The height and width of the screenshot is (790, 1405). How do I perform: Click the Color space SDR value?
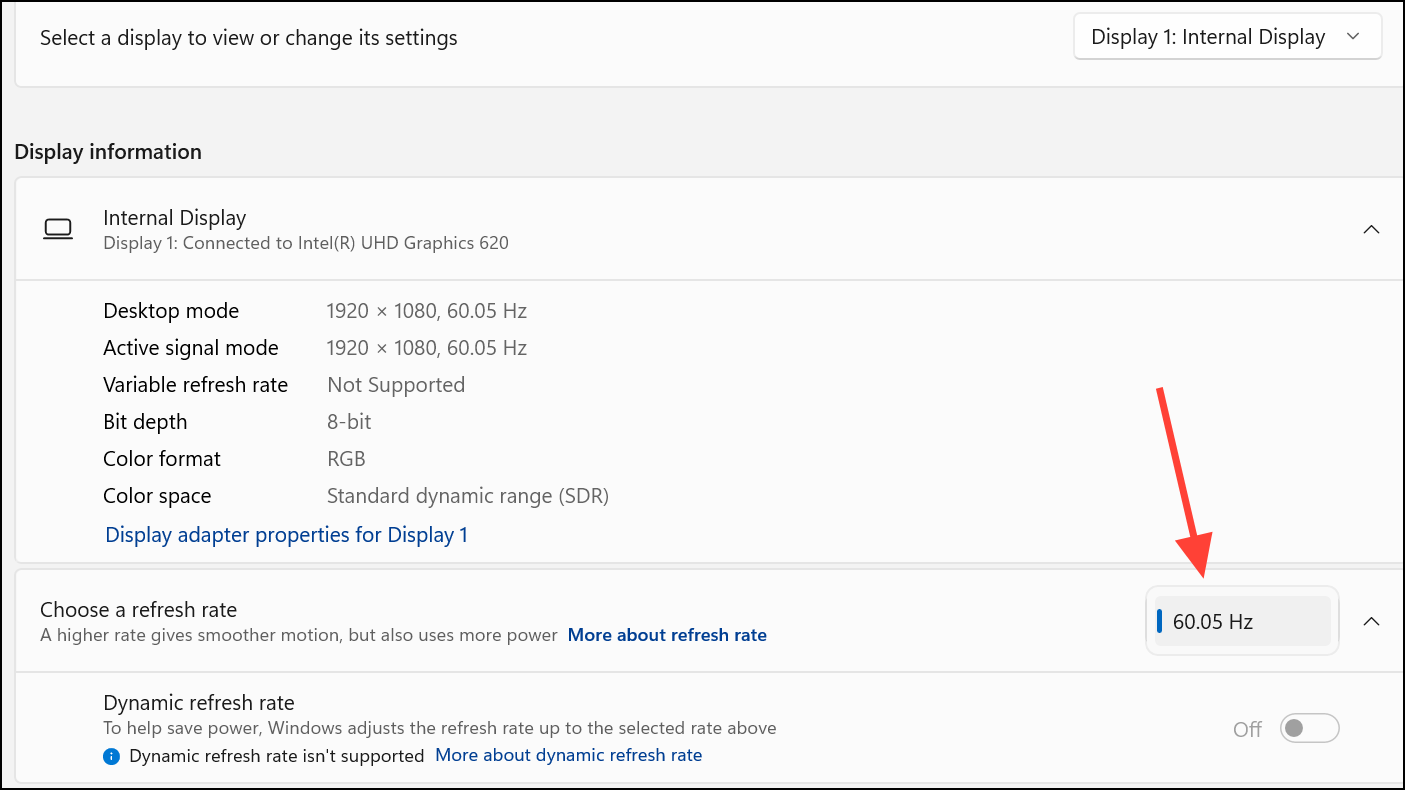(468, 495)
